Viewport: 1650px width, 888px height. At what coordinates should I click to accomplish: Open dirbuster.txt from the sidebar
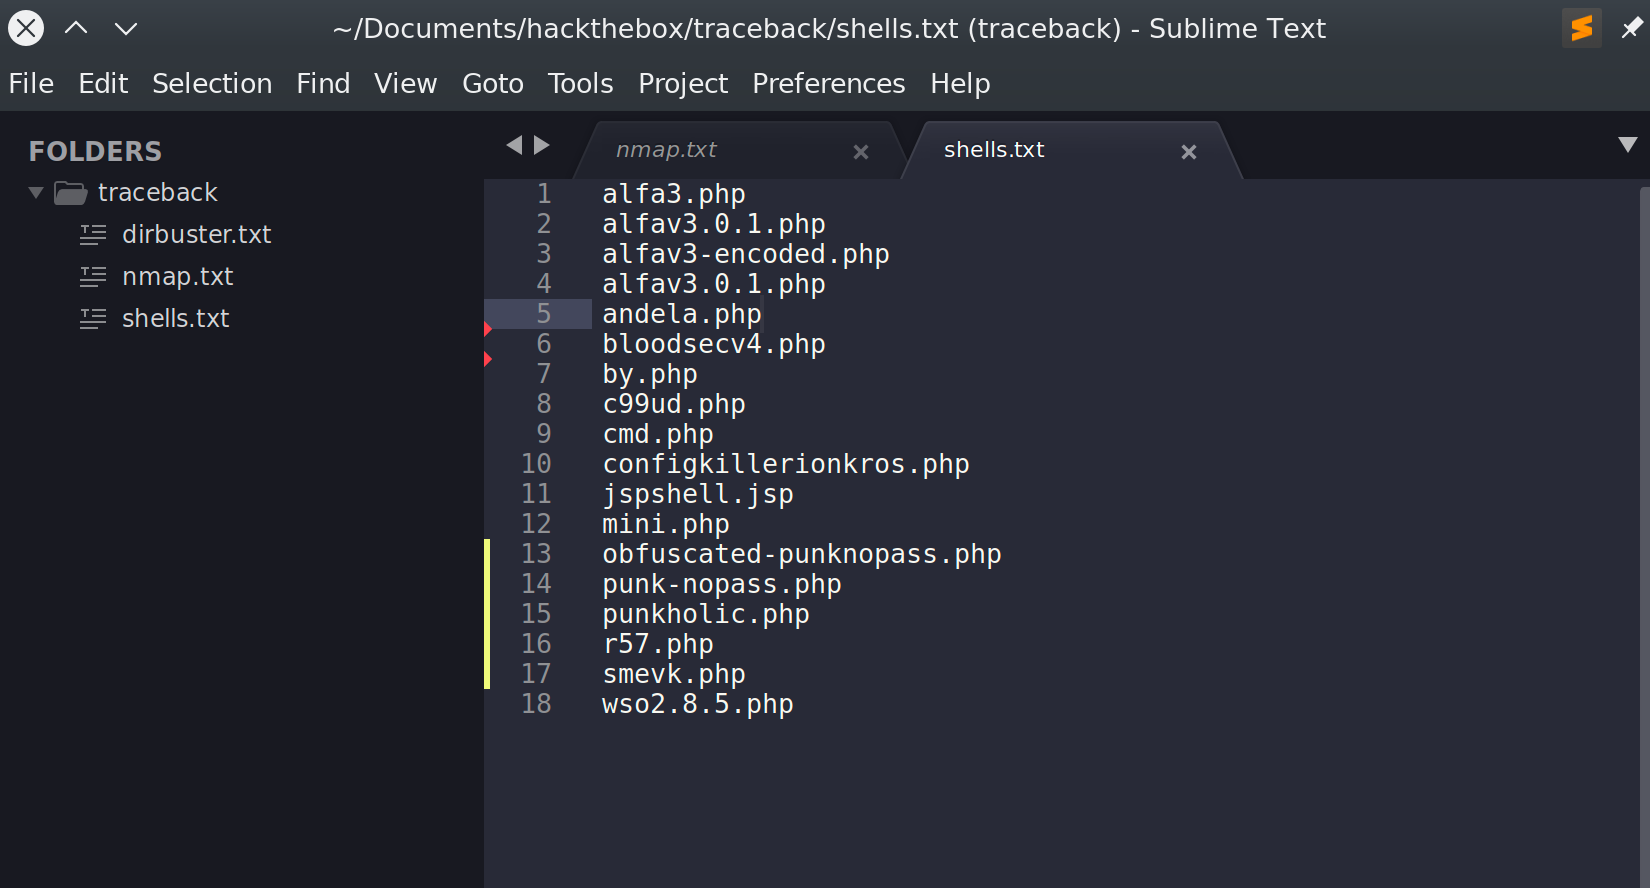click(x=196, y=234)
